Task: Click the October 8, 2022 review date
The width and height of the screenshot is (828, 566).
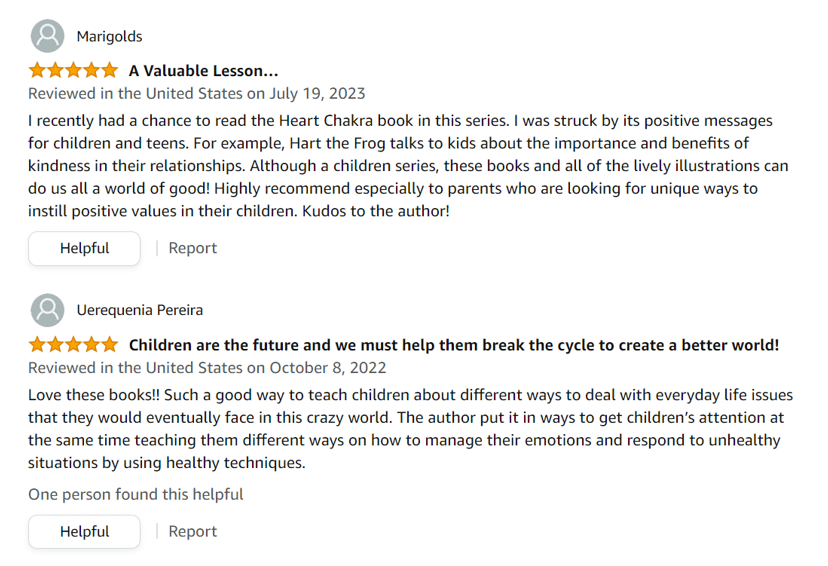Action: click(328, 368)
